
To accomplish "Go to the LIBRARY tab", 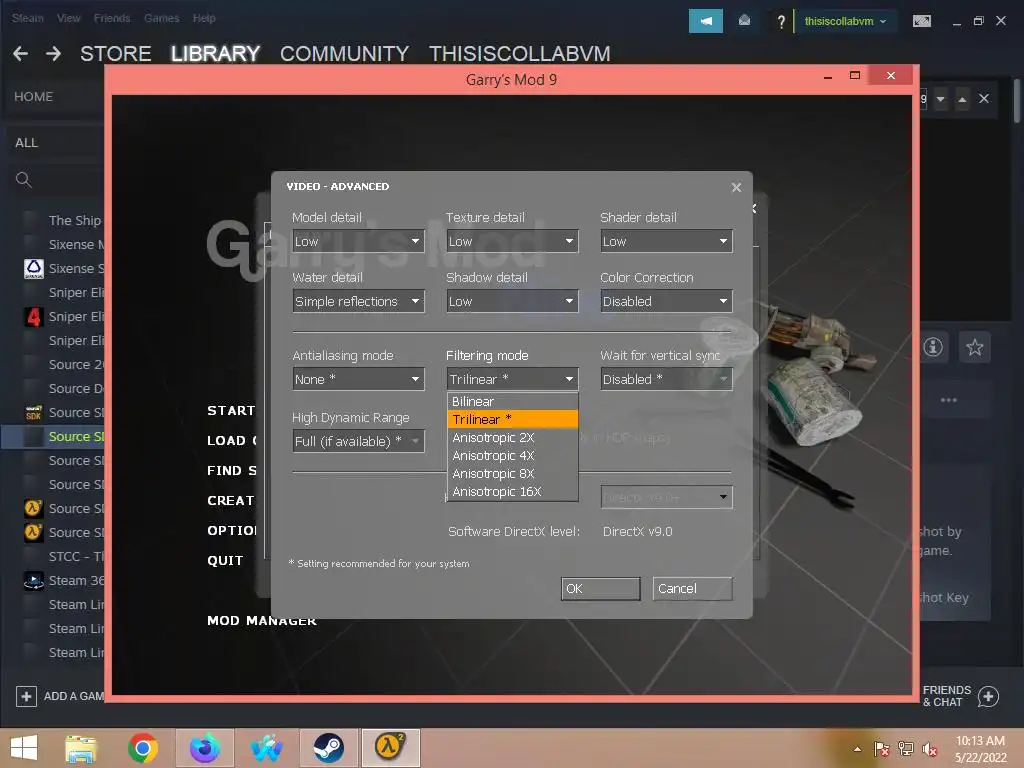I will [x=216, y=54].
